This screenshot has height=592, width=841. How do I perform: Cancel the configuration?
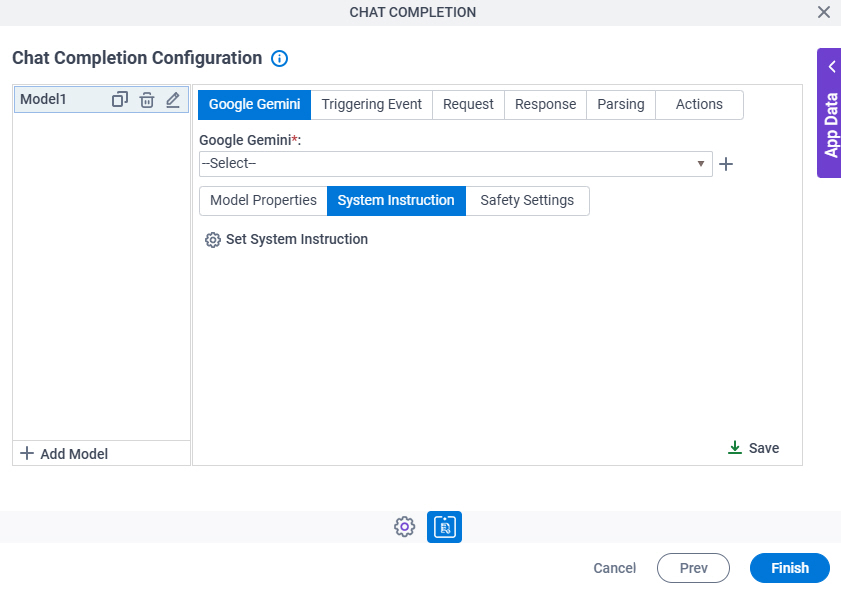pos(614,568)
